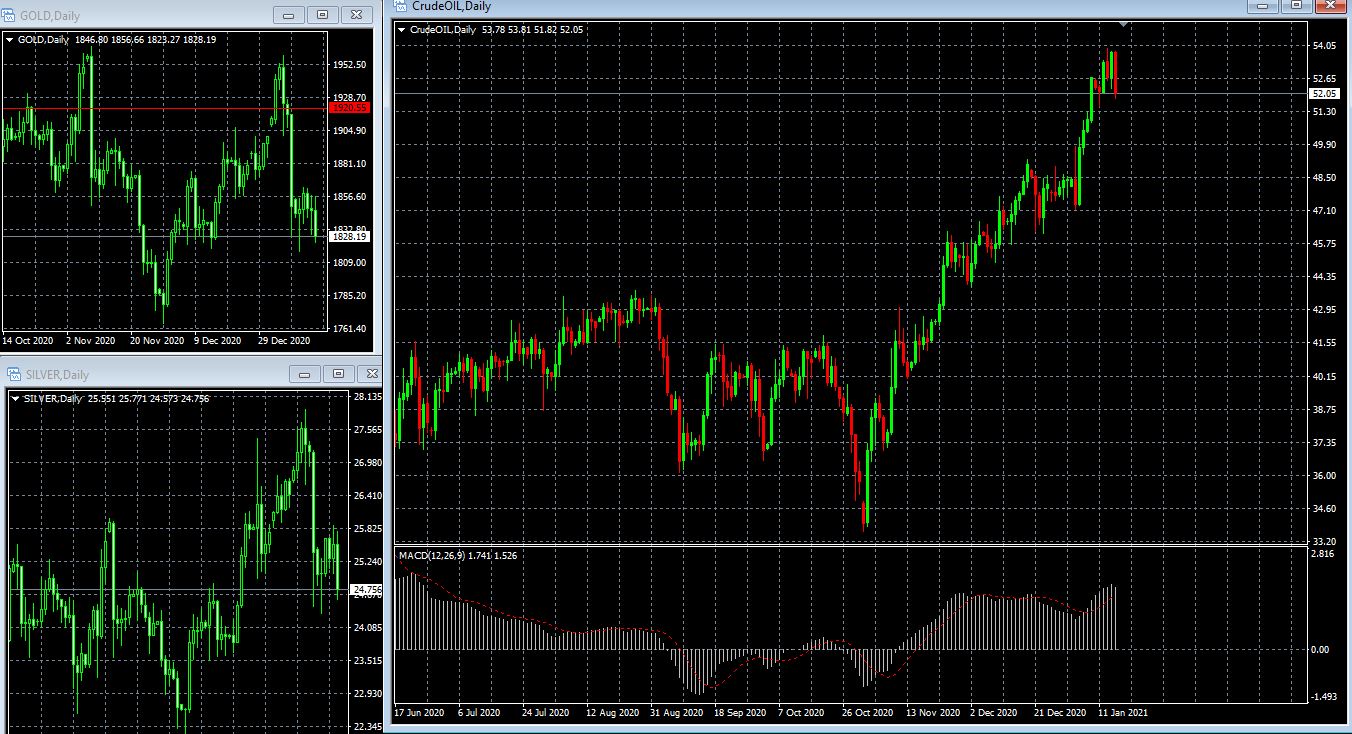Screen dimensions: 1352x734
Task: Click the SILVER chart window icon
Action: 14,374
